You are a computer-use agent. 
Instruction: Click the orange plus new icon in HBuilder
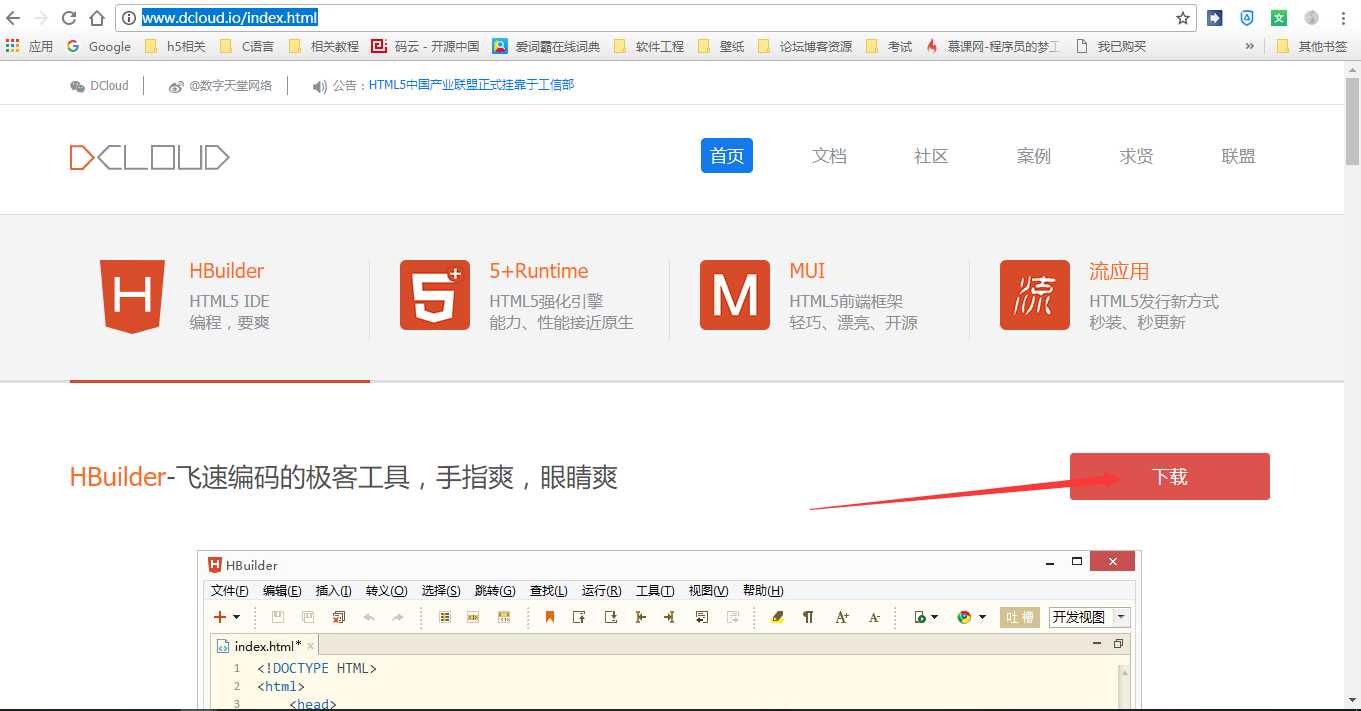[220, 617]
